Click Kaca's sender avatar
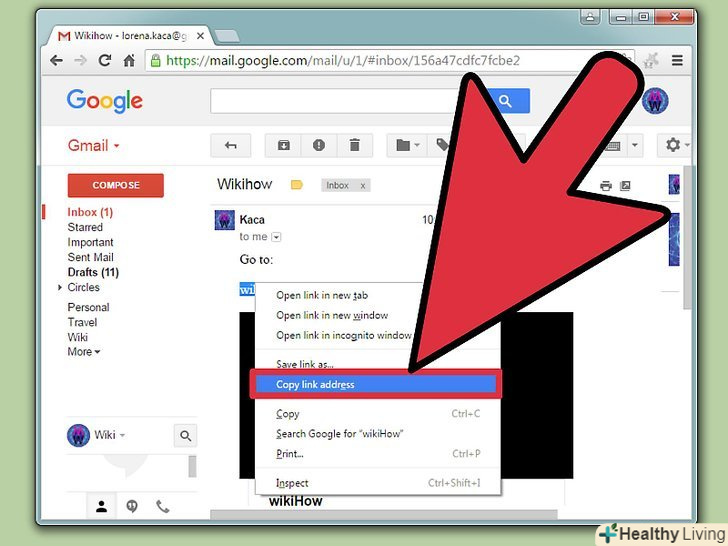The height and width of the screenshot is (546, 728). coord(225,220)
